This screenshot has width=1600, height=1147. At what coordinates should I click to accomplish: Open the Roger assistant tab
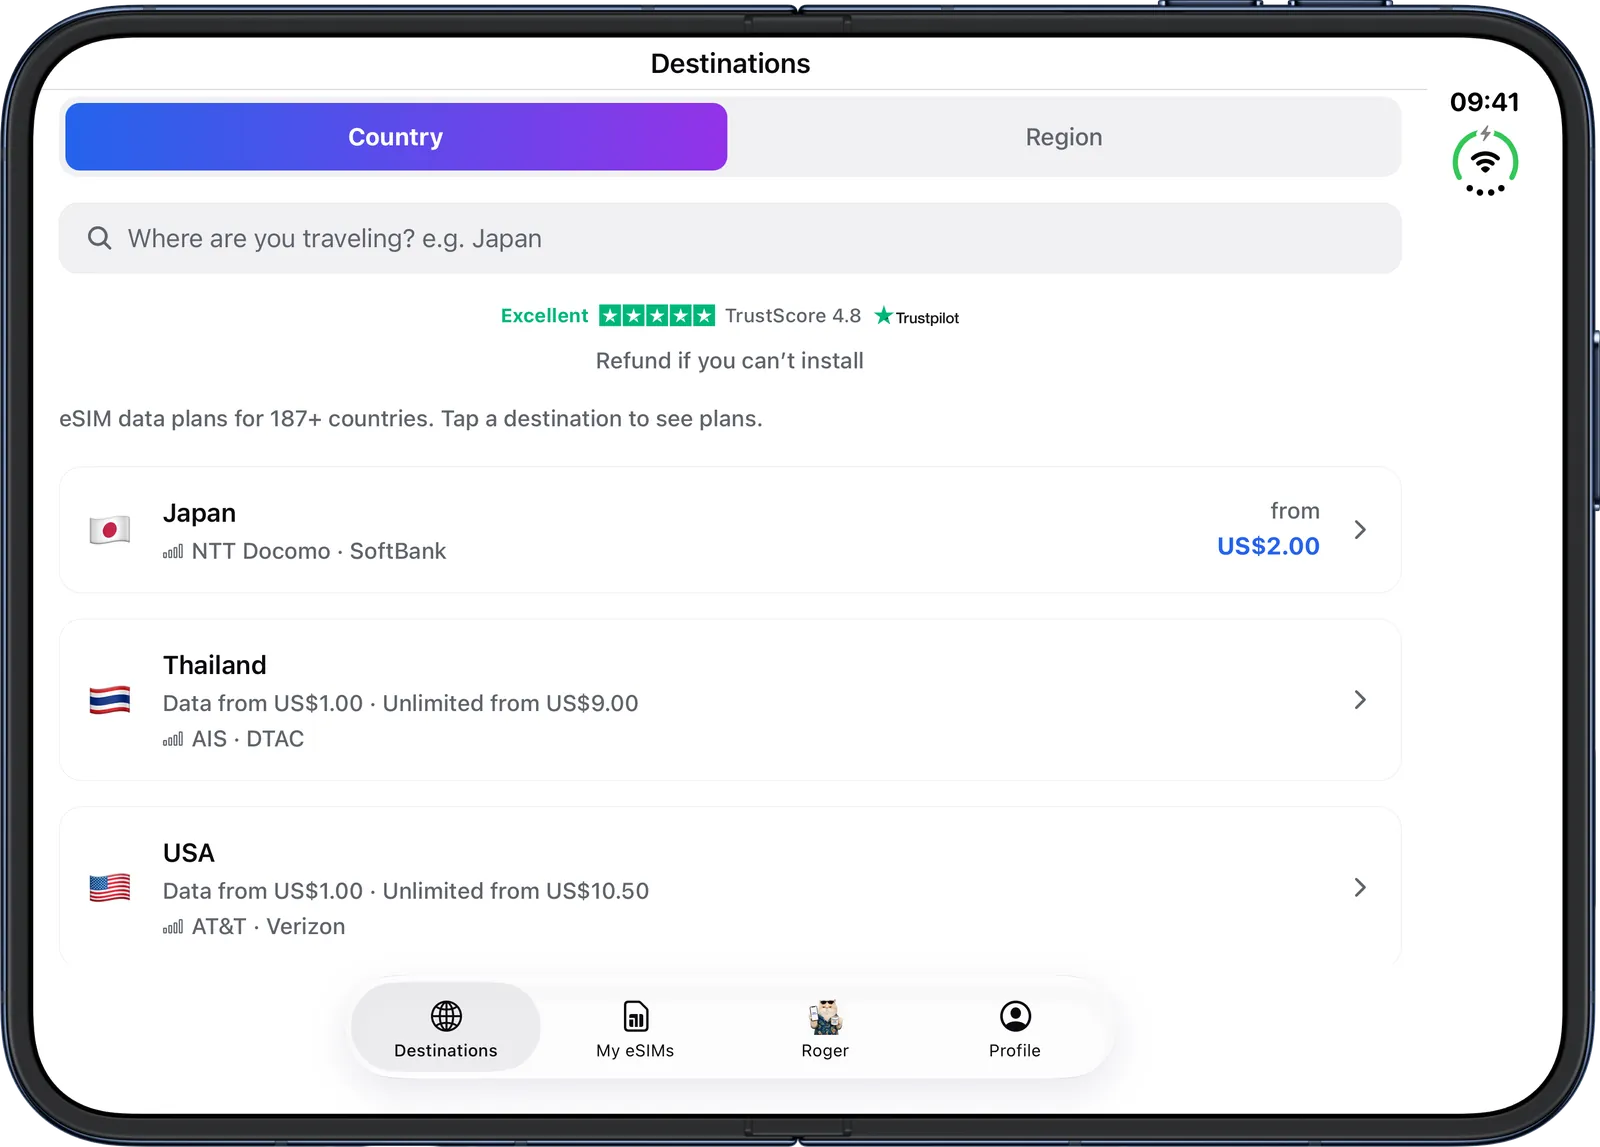pos(825,1028)
